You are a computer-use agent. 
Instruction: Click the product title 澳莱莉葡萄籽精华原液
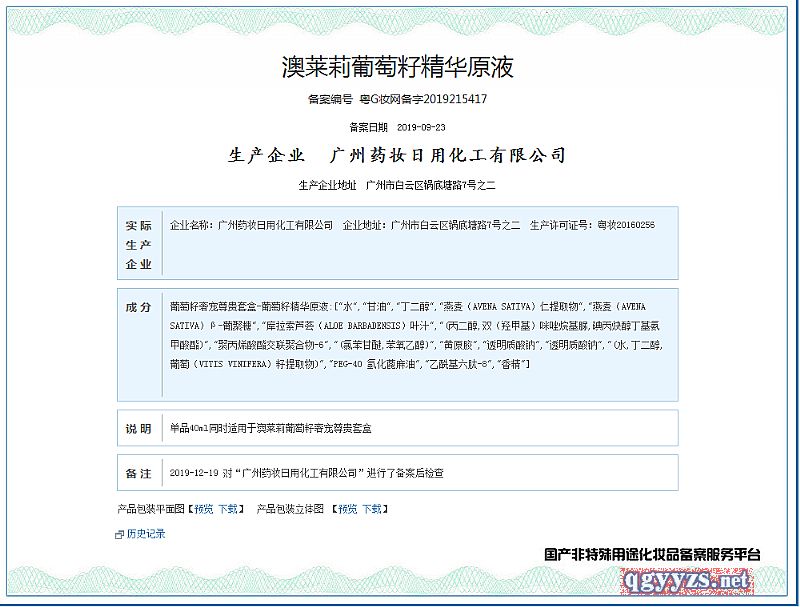(x=397, y=68)
